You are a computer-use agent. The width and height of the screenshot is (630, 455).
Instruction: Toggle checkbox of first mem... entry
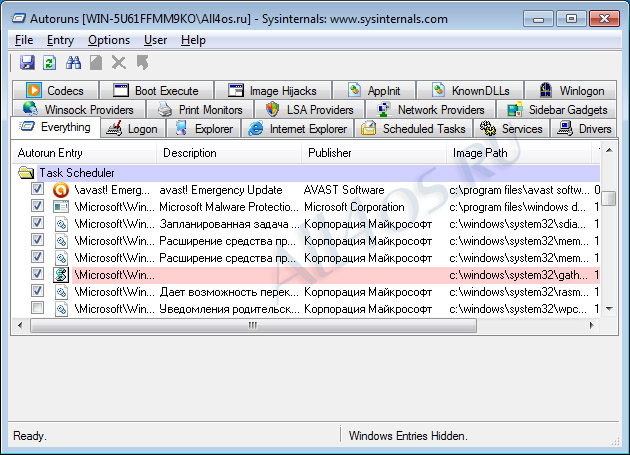(x=37, y=240)
